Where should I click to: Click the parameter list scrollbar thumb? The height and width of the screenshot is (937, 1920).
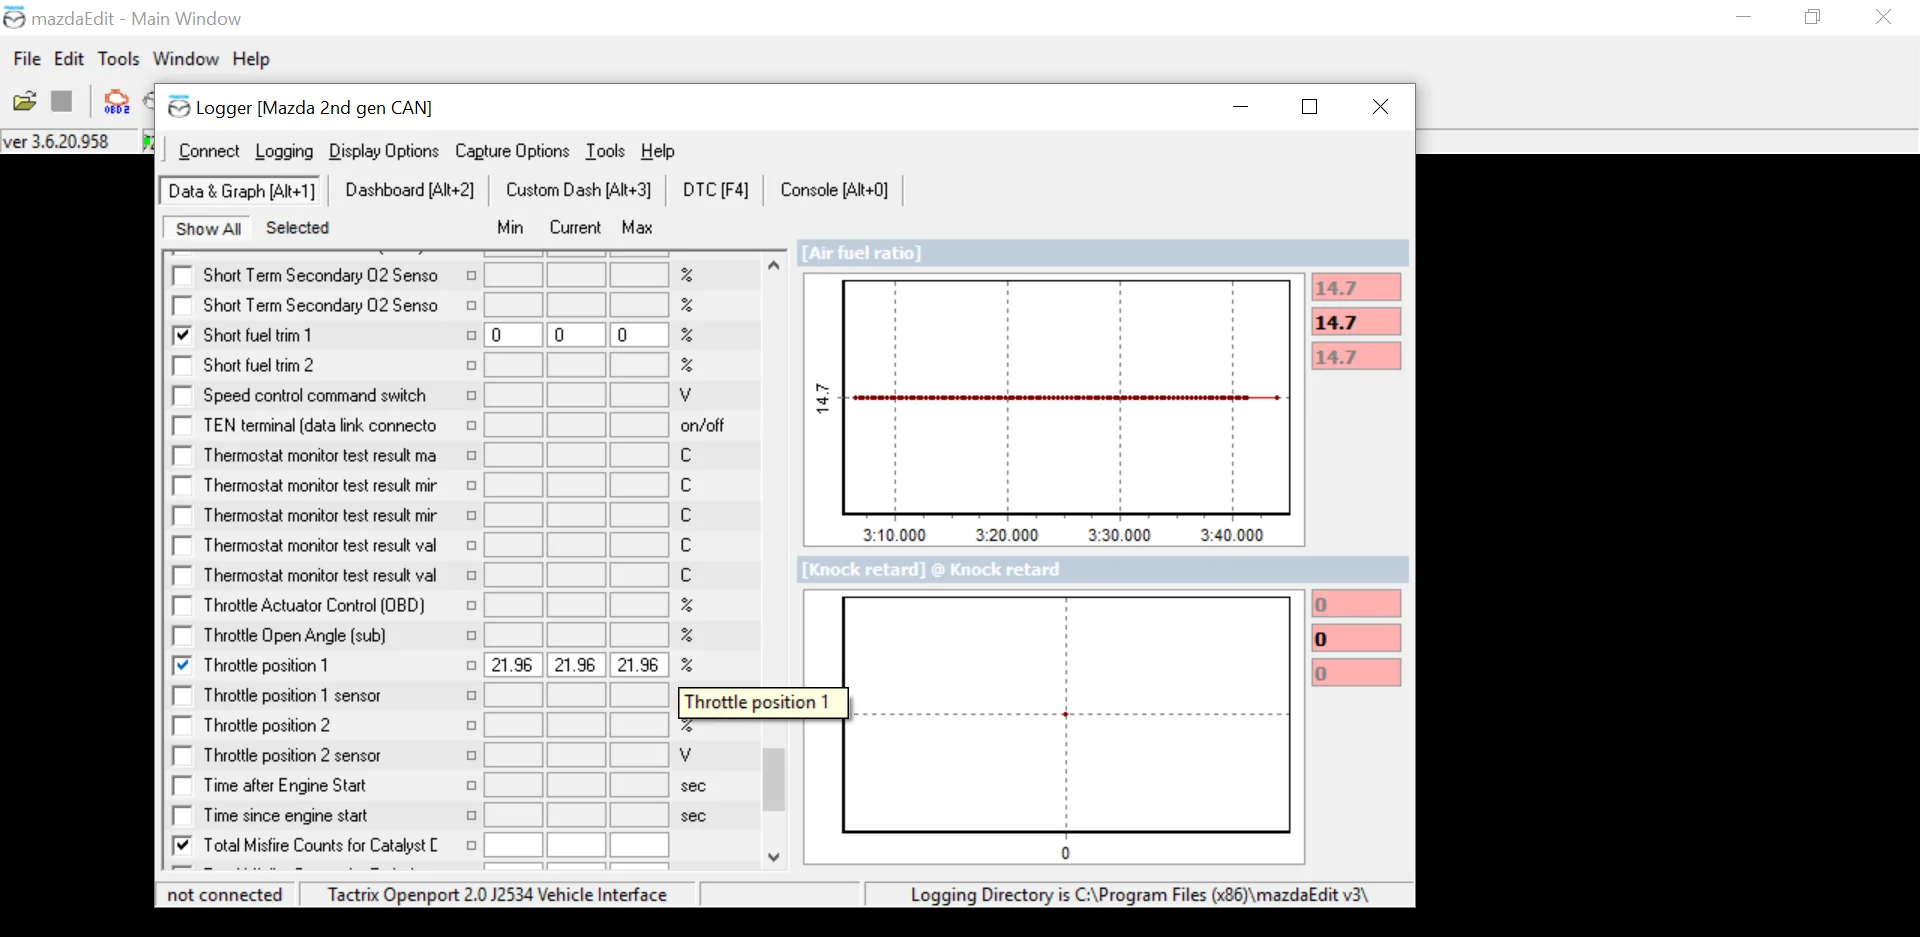[773, 780]
